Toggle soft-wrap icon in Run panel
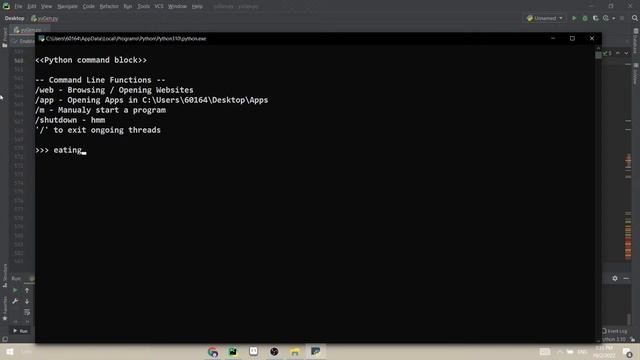Image resolution: width=640 pixels, height=360 pixels. coord(27,312)
